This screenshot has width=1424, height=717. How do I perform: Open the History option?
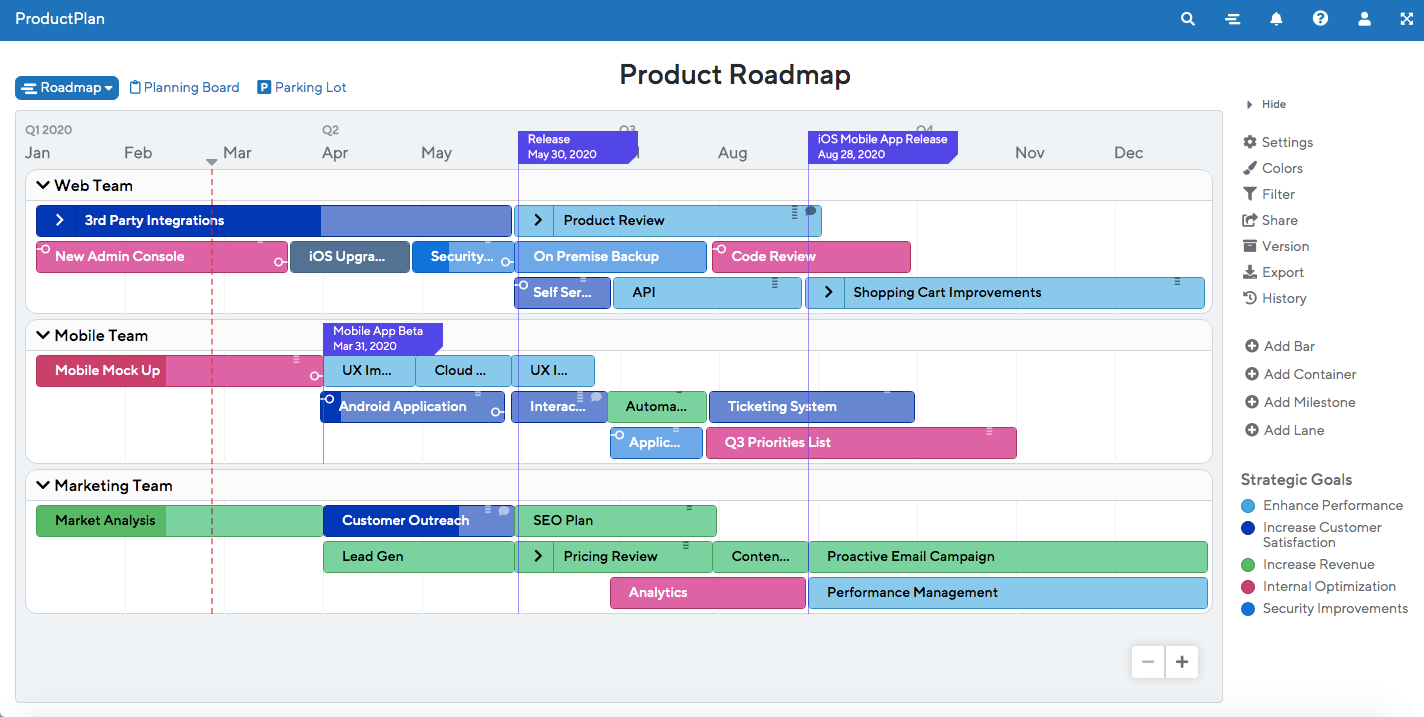pos(1274,298)
